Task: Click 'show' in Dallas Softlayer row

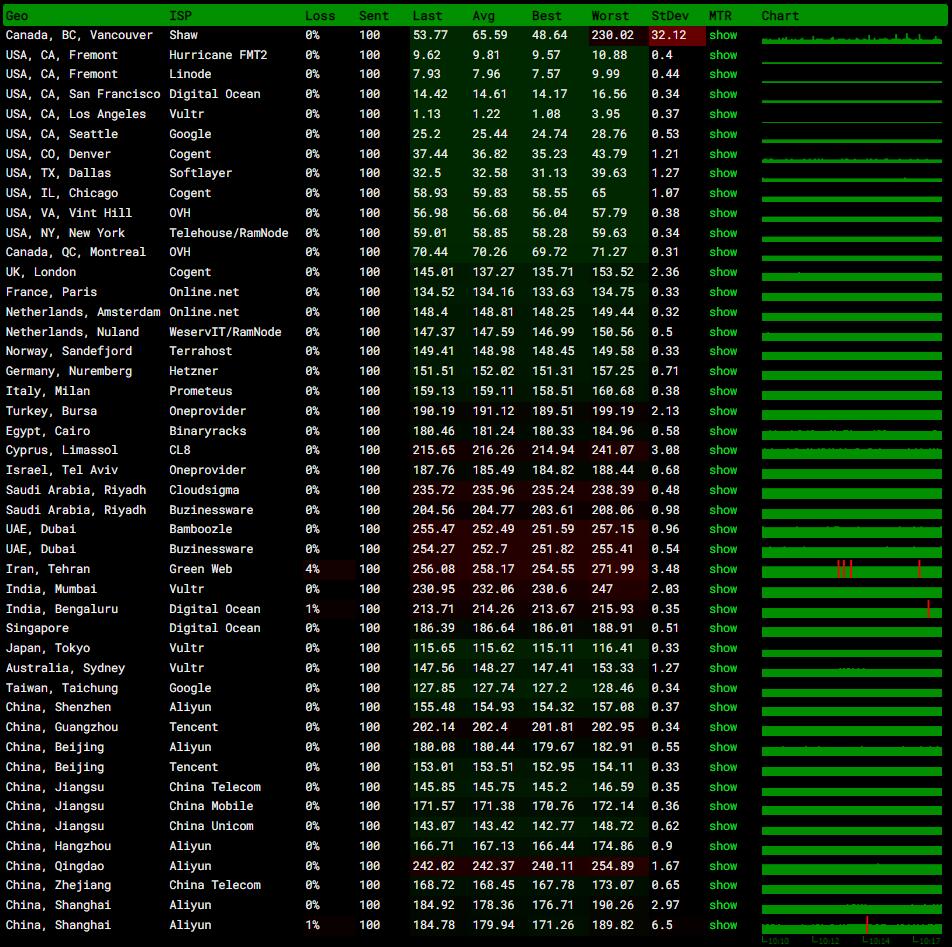Action: [723, 173]
